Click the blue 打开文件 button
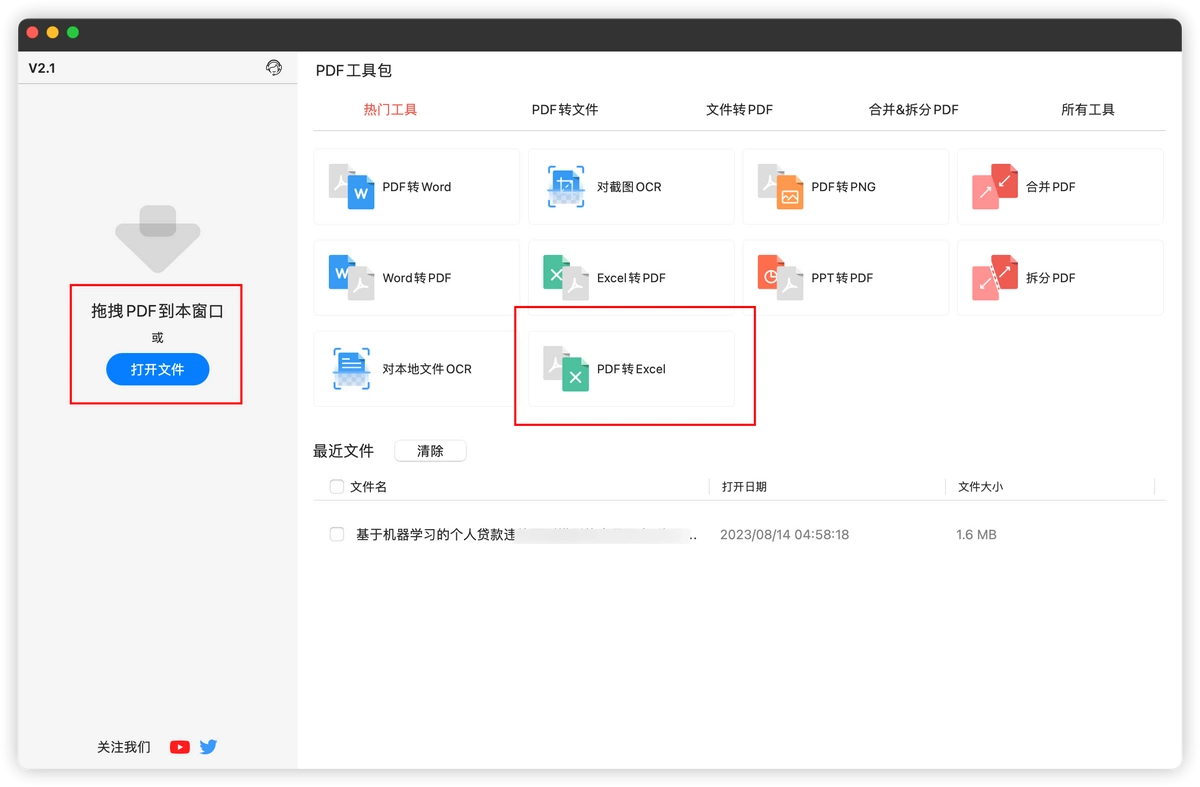 click(158, 370)
